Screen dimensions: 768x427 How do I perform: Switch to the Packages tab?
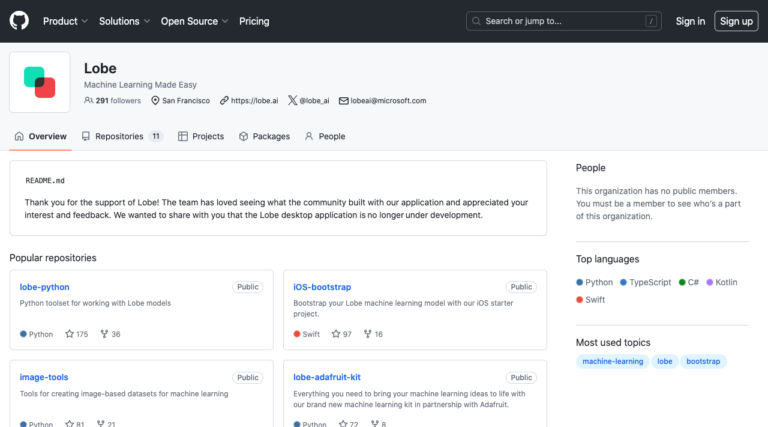264,136
